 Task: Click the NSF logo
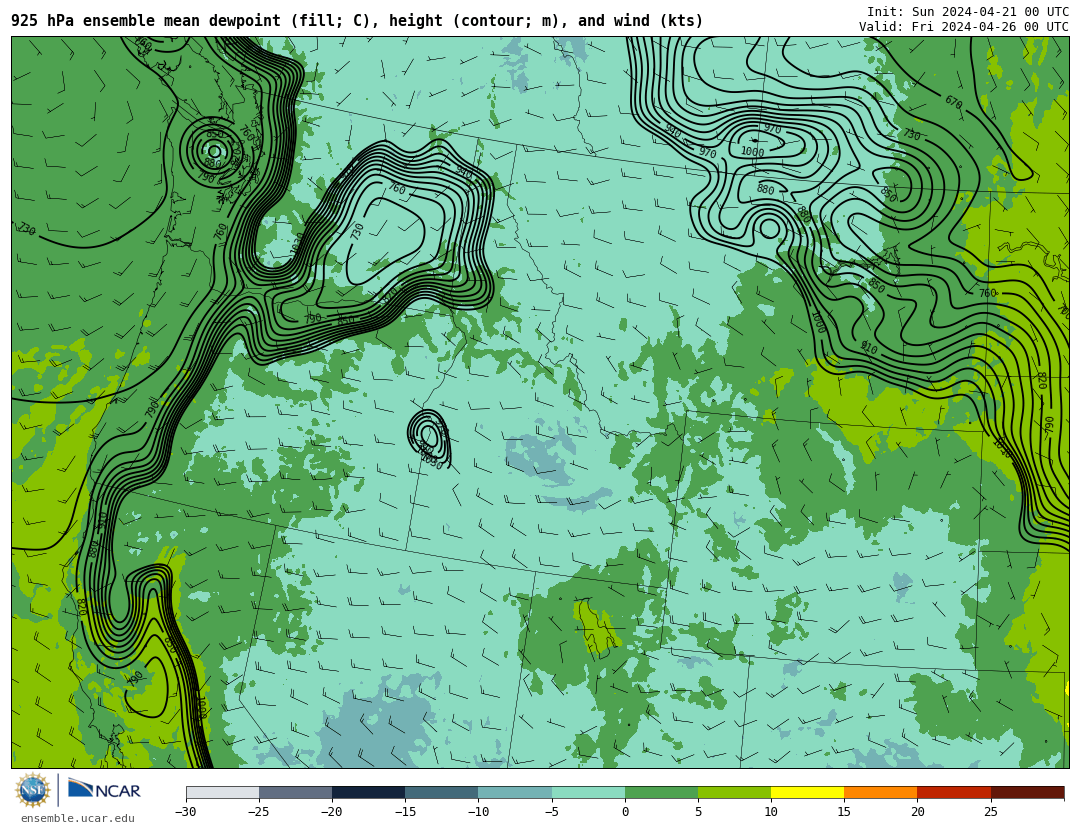click(x=32, y=790)
